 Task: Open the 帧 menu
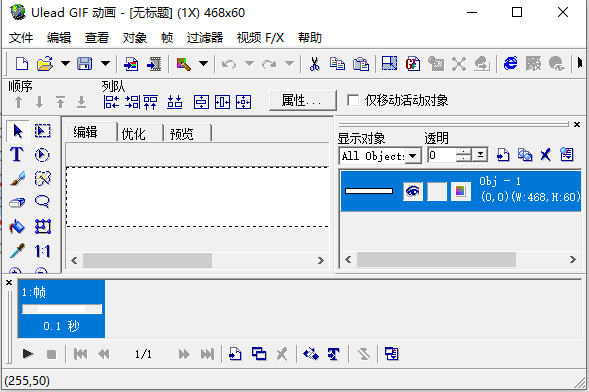coord(167,38)
